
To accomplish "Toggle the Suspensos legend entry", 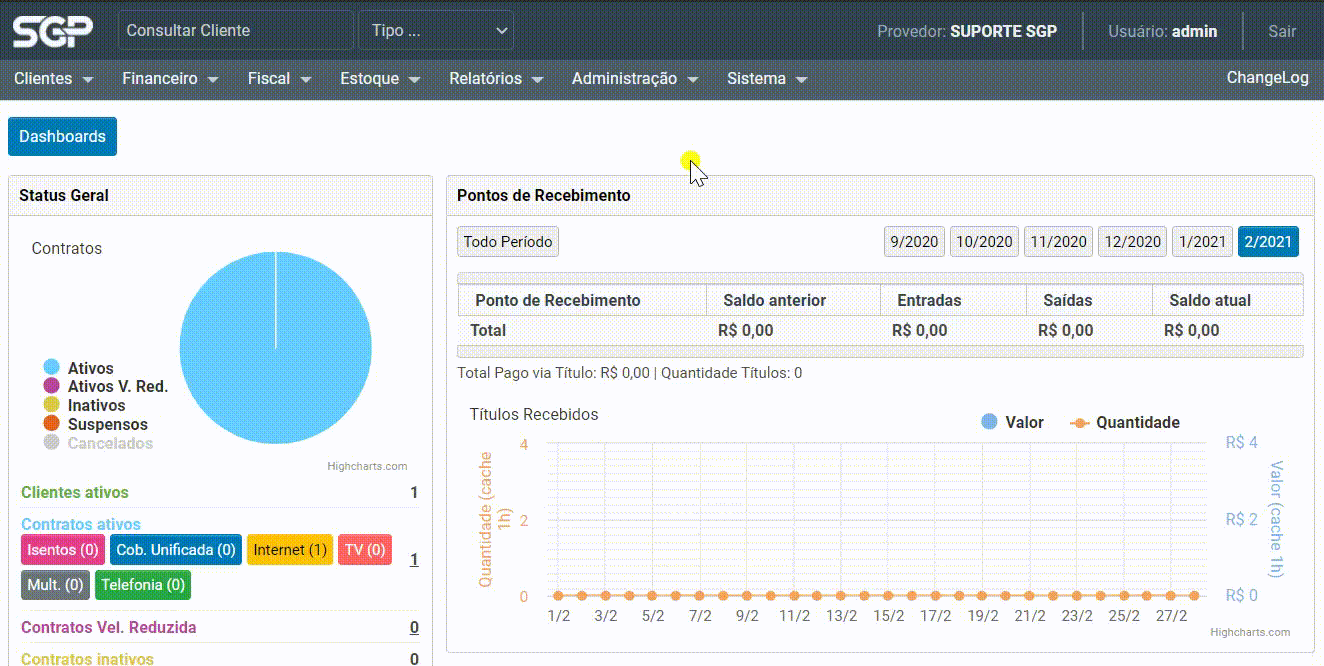I will (x=95, y=425).
